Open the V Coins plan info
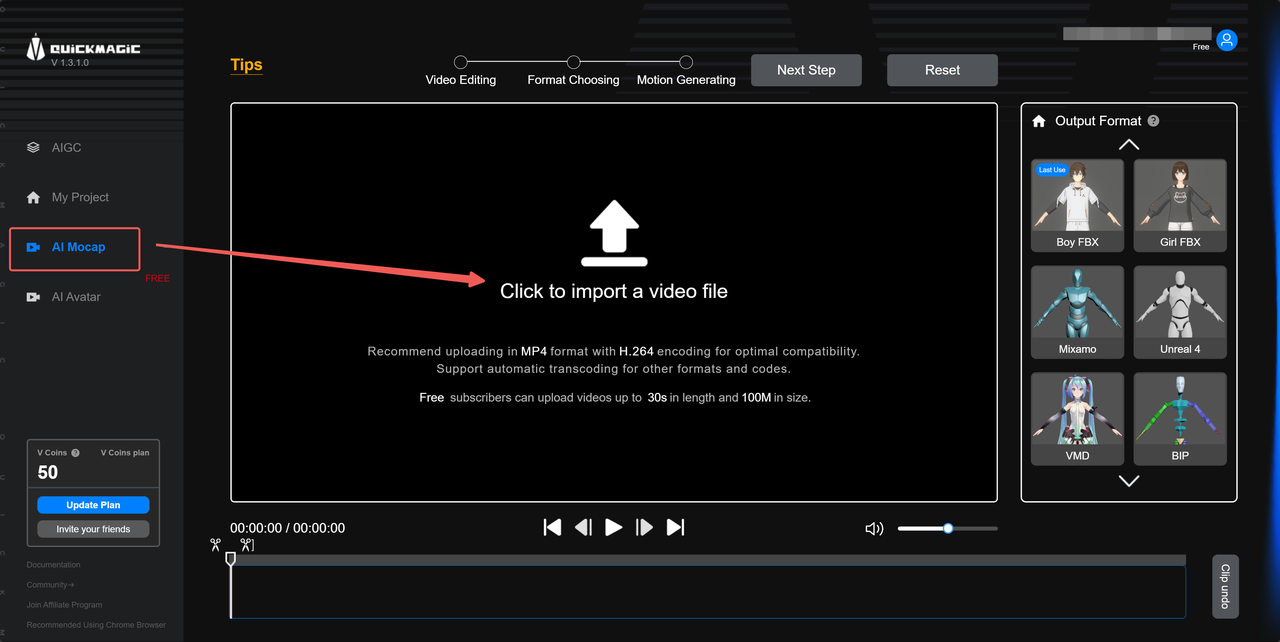The width and height of the screenshot is (1280, 642). tap(124, 452)
